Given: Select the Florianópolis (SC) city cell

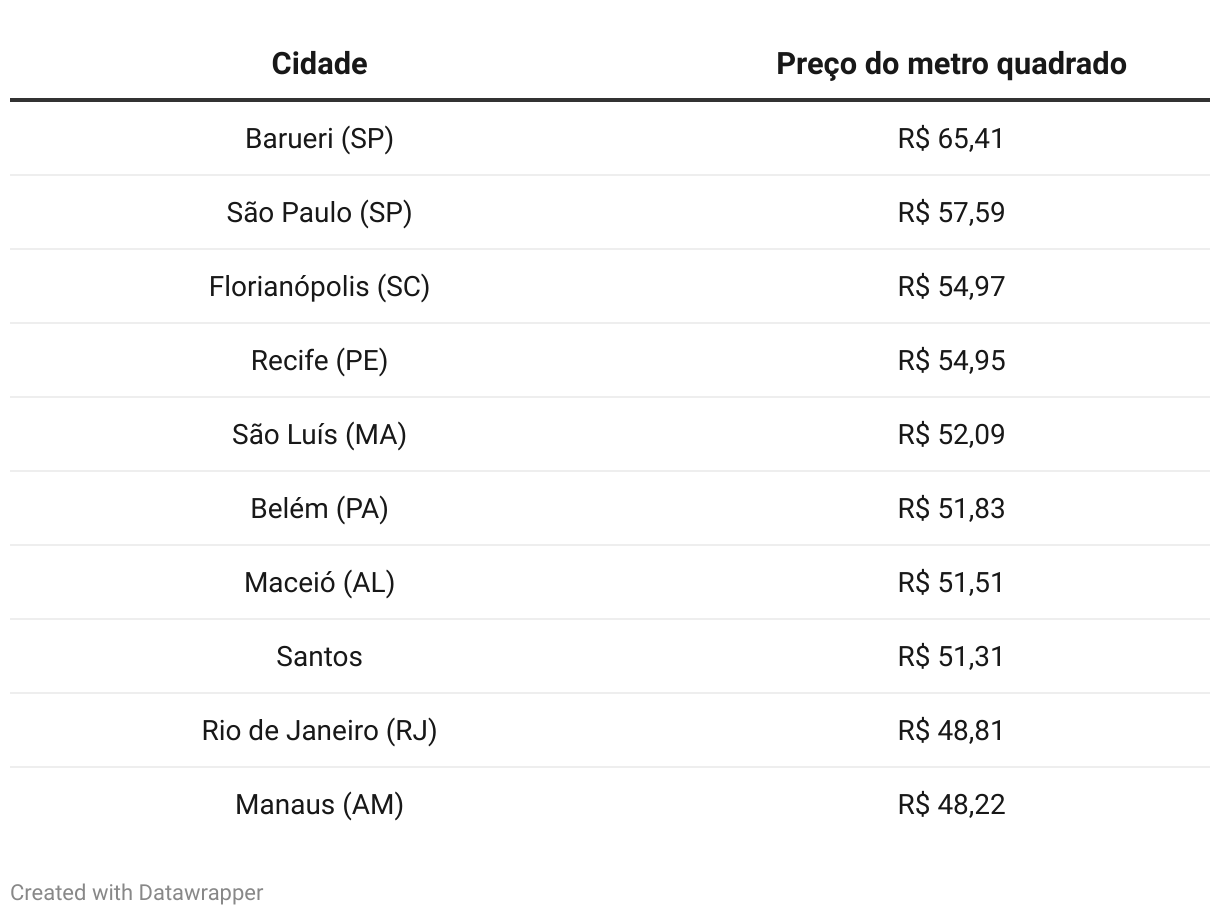Looking at the screenshot, I should (x=319, y=286).
